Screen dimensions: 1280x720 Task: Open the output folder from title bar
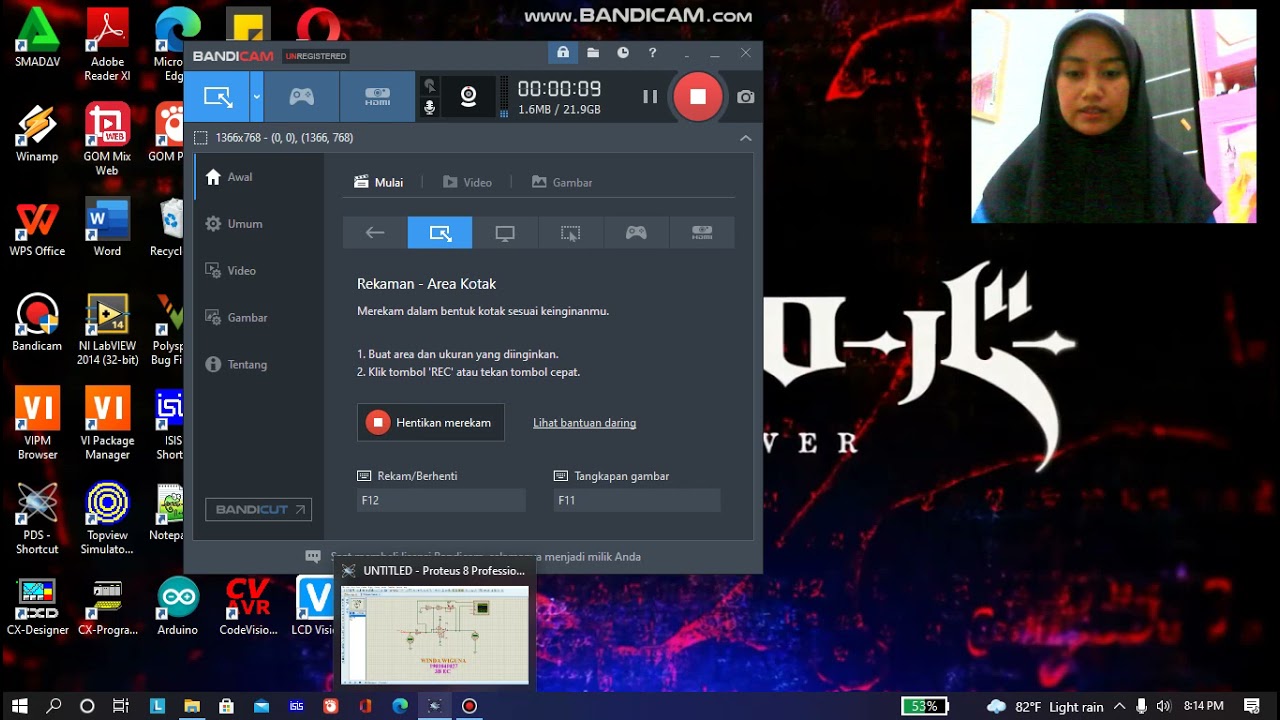(593, 53)
